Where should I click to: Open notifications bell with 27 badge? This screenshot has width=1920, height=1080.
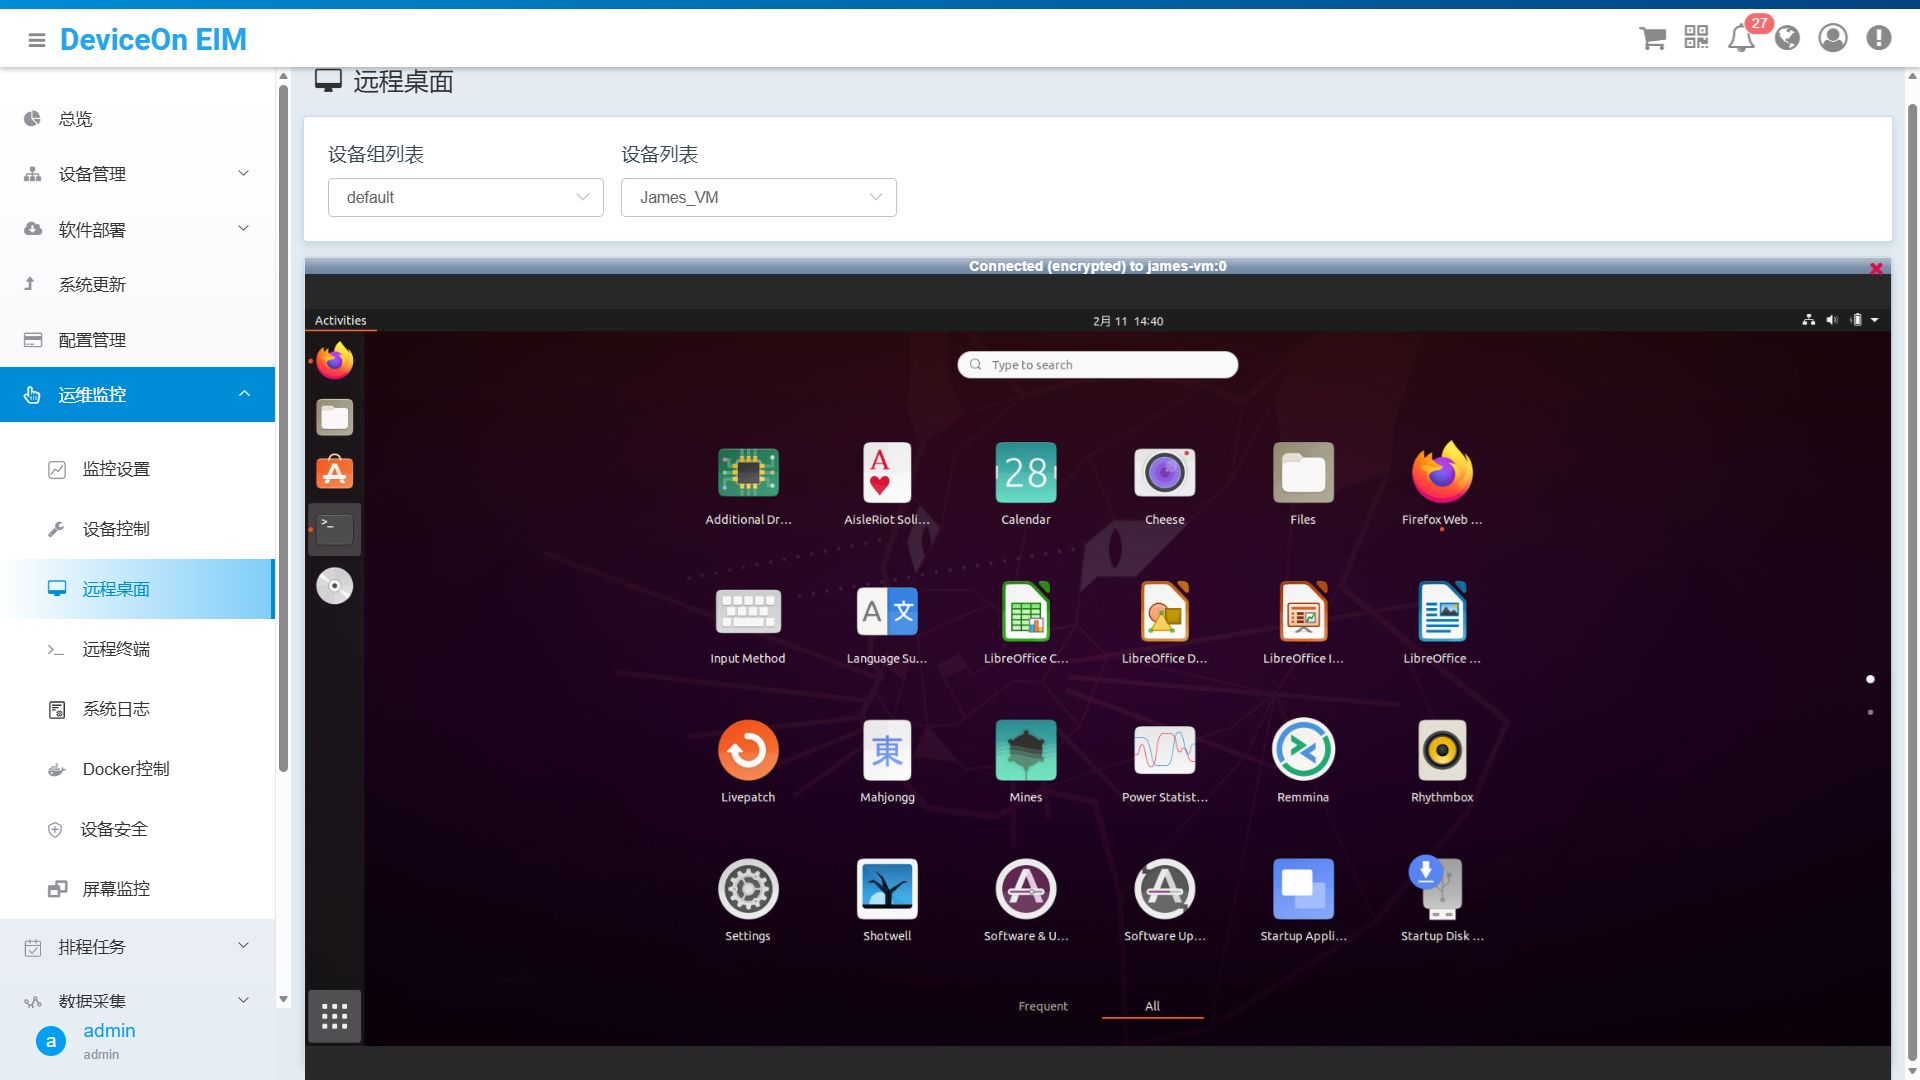pos(1741,39)
